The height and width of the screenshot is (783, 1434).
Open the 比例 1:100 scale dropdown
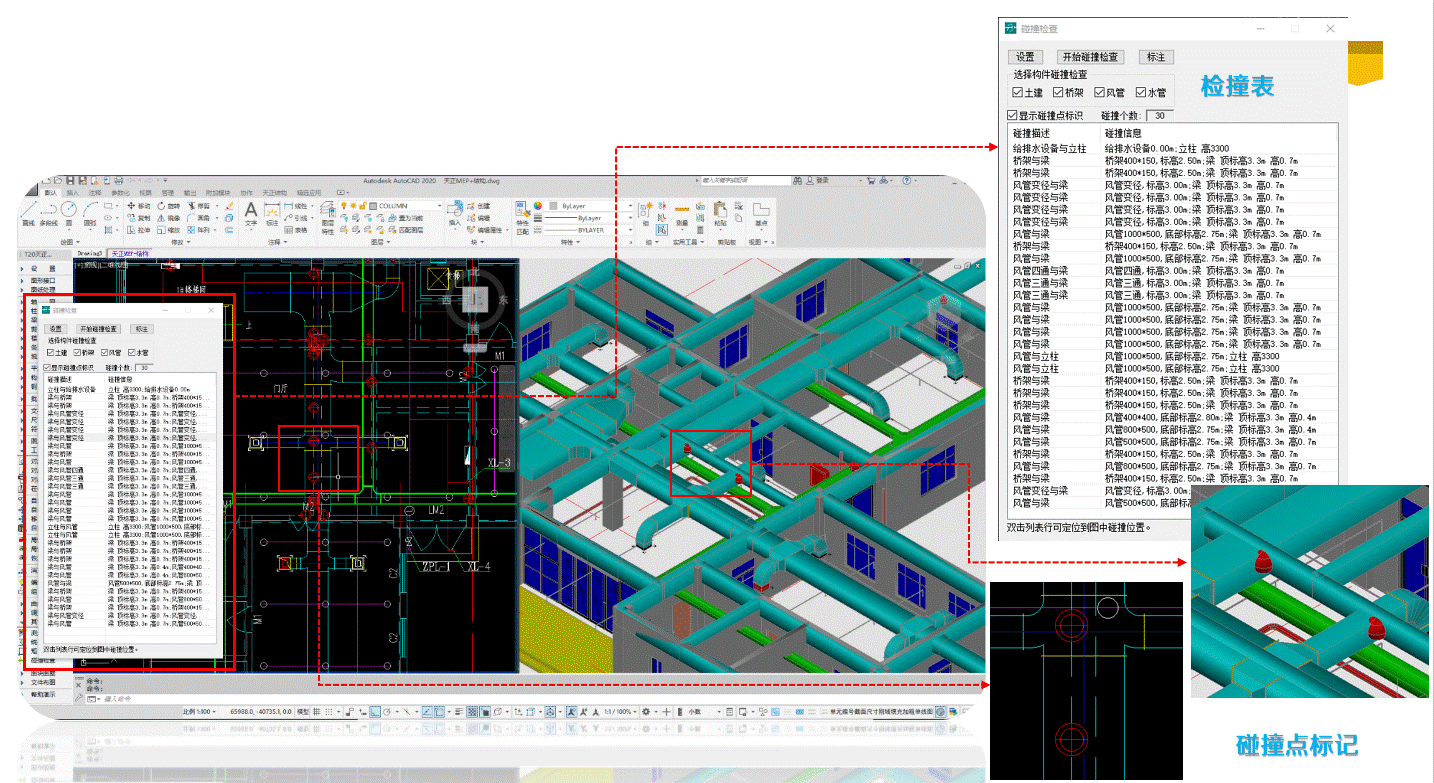197,711
